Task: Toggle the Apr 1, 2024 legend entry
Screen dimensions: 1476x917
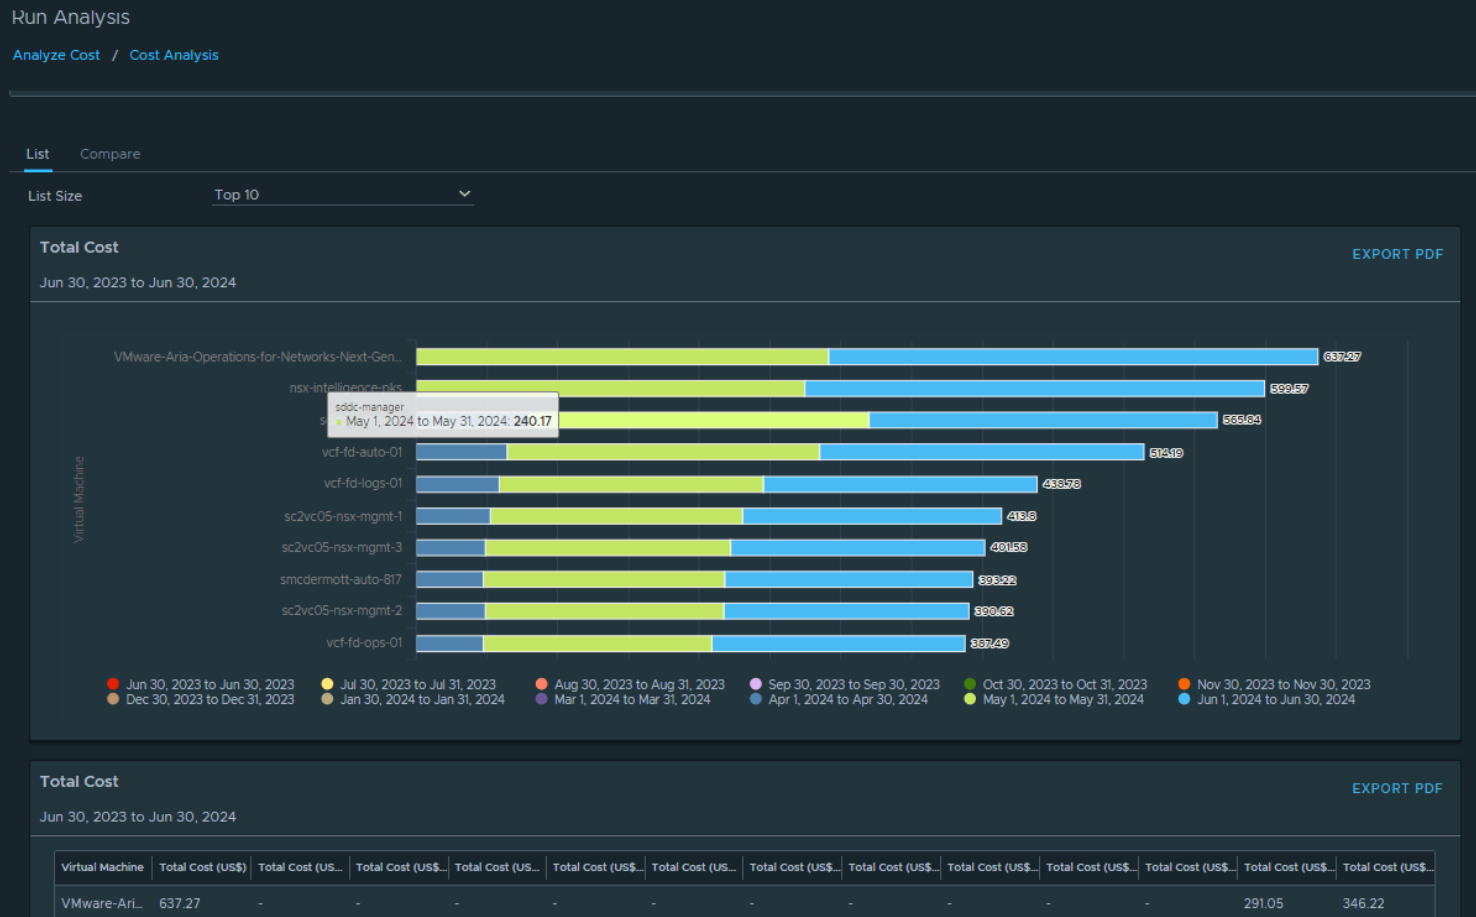Action: coord(755,700)
